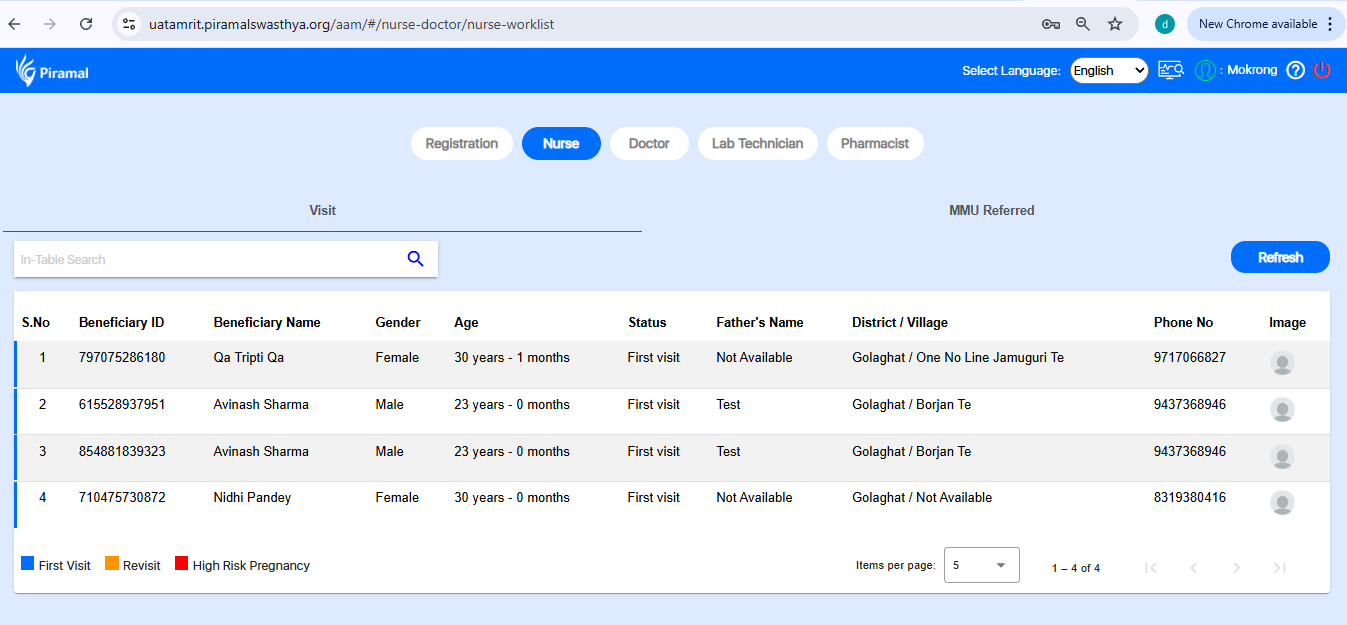Click the red power logout icon
Image resolution: width=1347 pixels, height=625 pixels.
click(x=1322, y=70)
